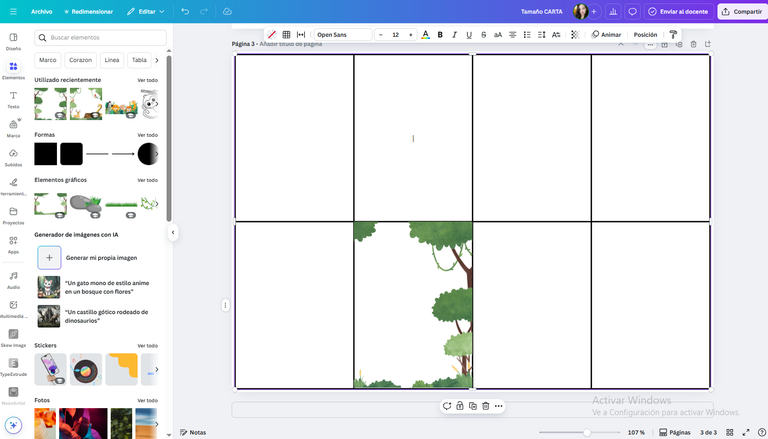
Task: Open the cell spacing icon
Action: pos(301,34)
